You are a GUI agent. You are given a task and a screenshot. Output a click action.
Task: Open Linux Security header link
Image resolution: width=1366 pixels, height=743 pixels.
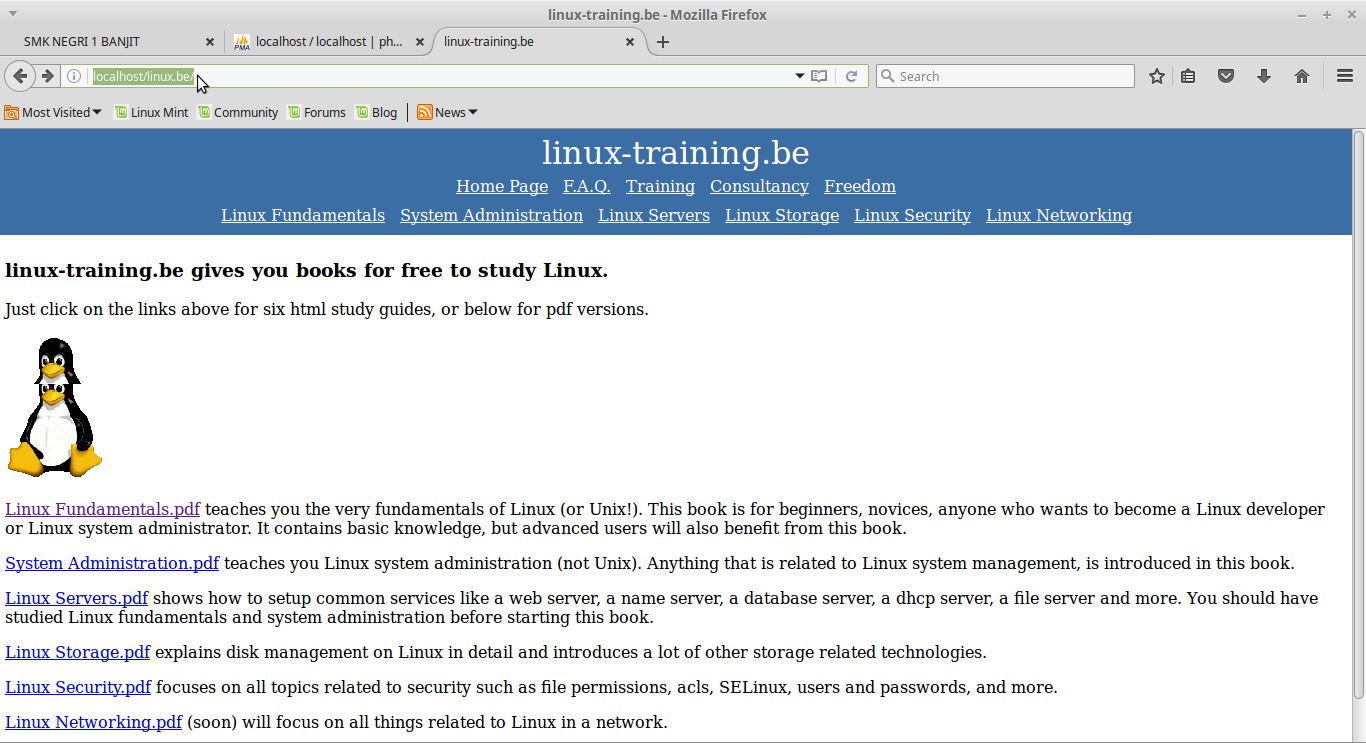912,215
